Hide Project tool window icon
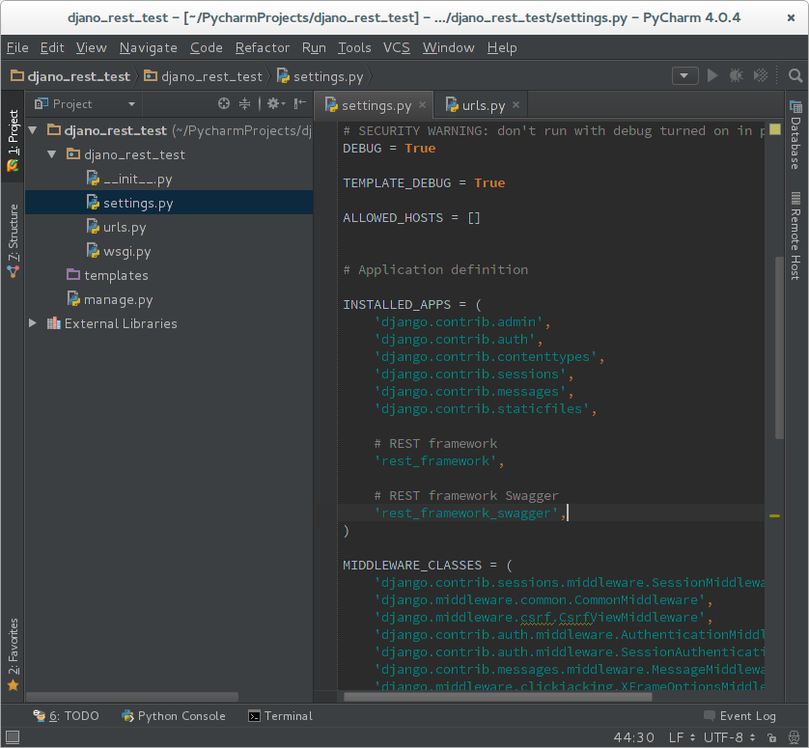 (x=300, y=104)
